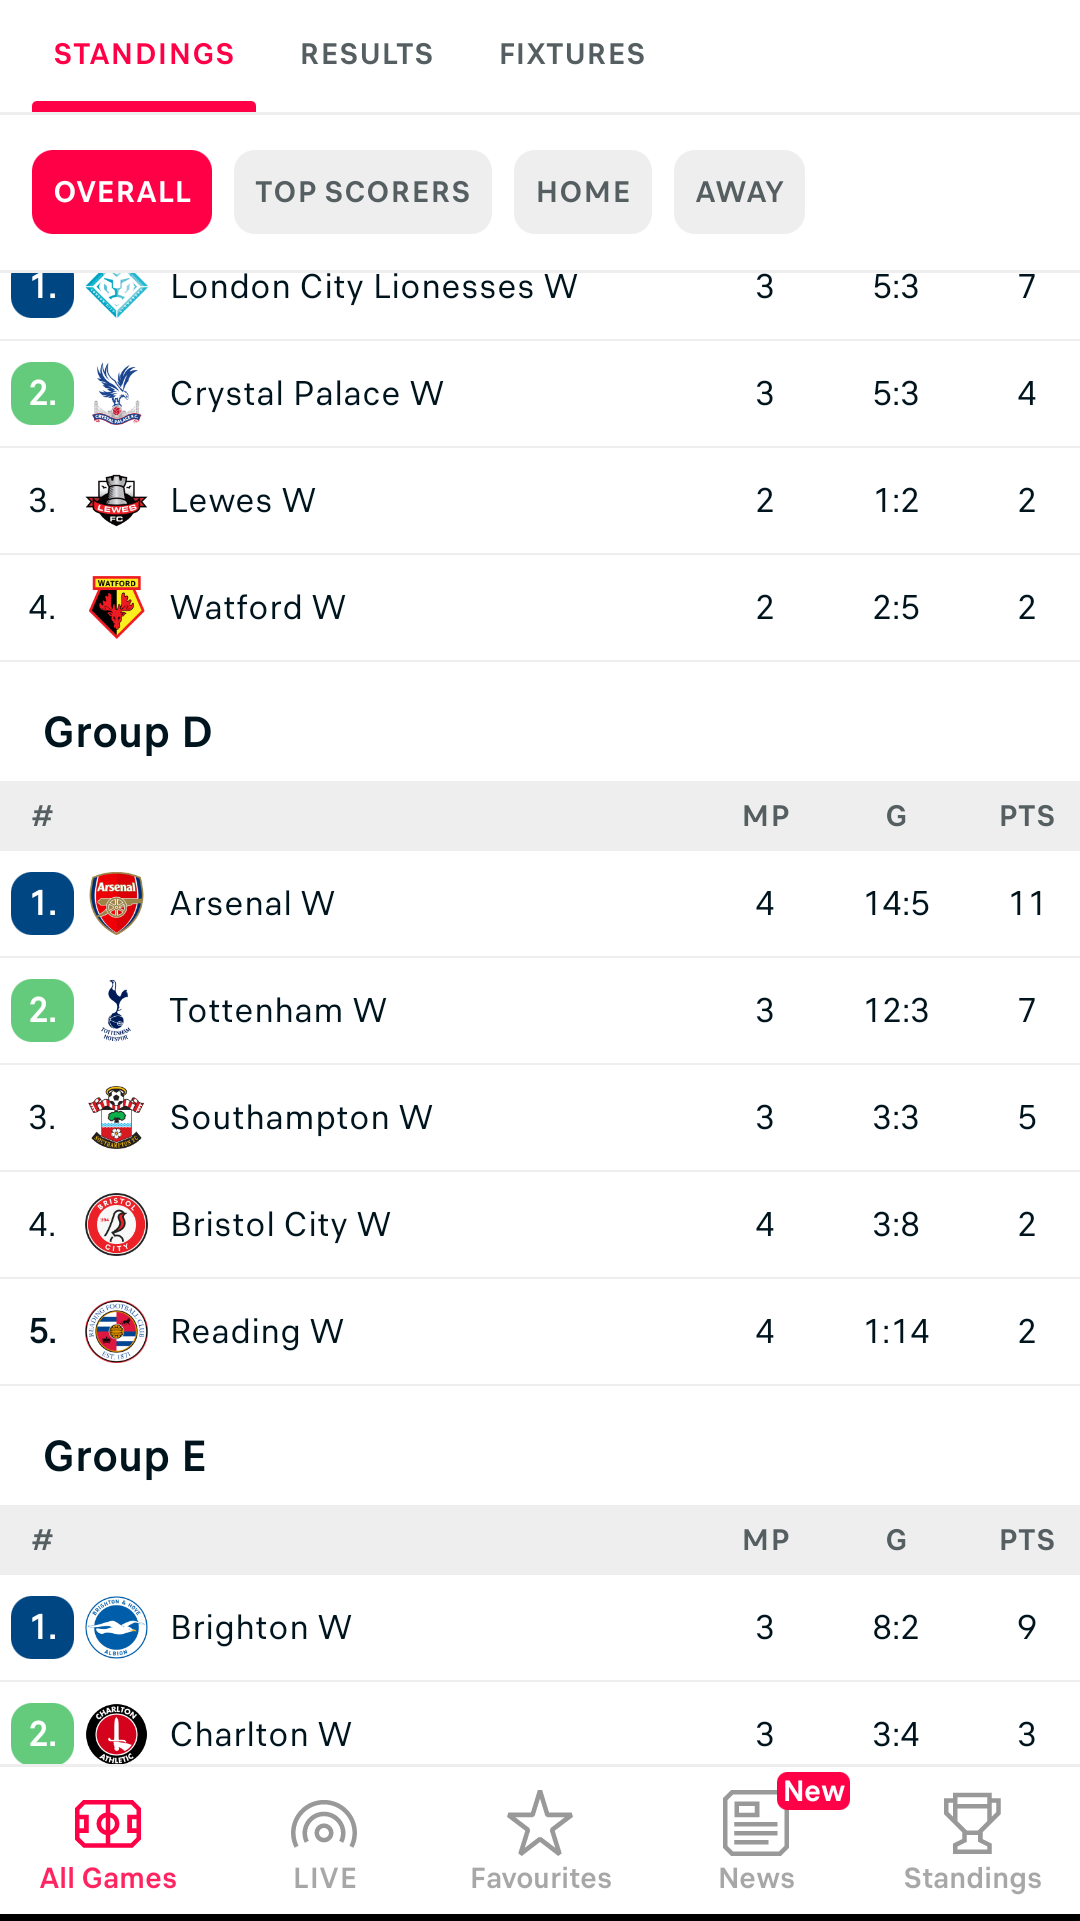Open Bristol City W team row

coord(540,1225)
